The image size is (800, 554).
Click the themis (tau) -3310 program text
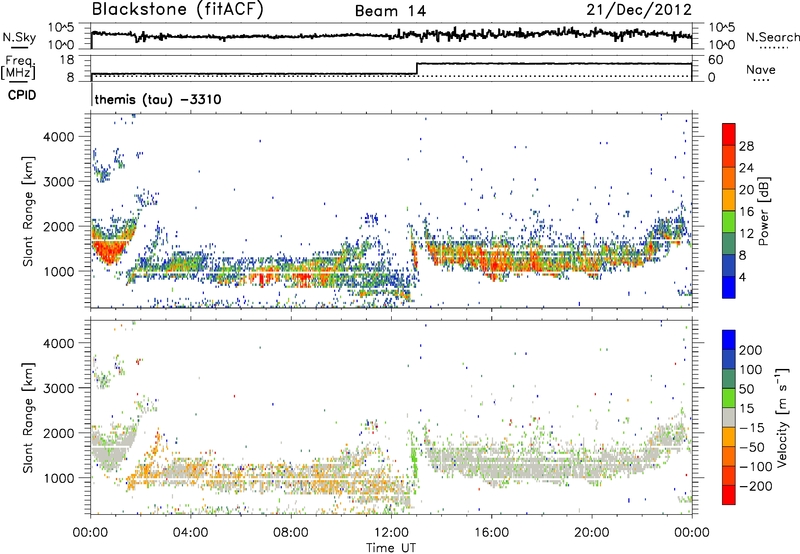click(x=158, y=99)
